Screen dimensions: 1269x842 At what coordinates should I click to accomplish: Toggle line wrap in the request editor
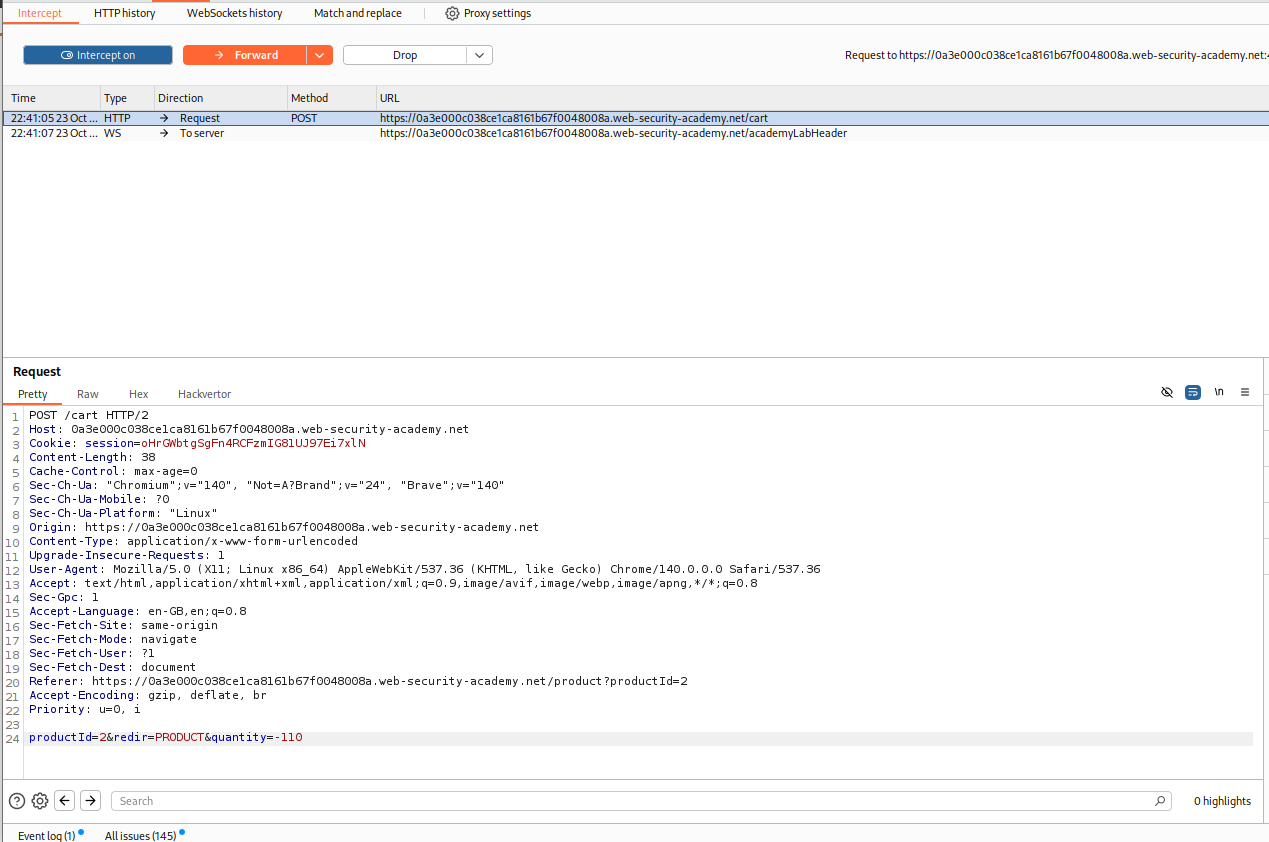1193,392
